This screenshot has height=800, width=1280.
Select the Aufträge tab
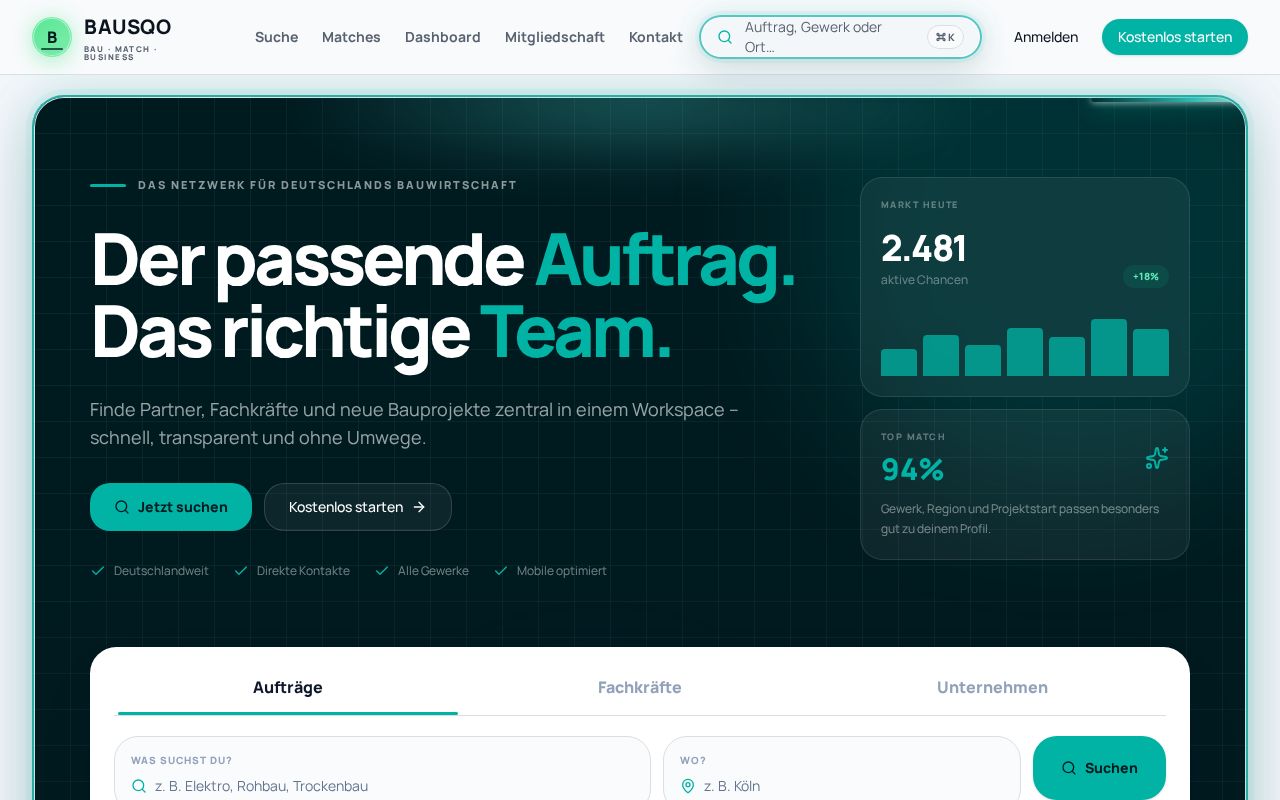click(x=288, y=688)
